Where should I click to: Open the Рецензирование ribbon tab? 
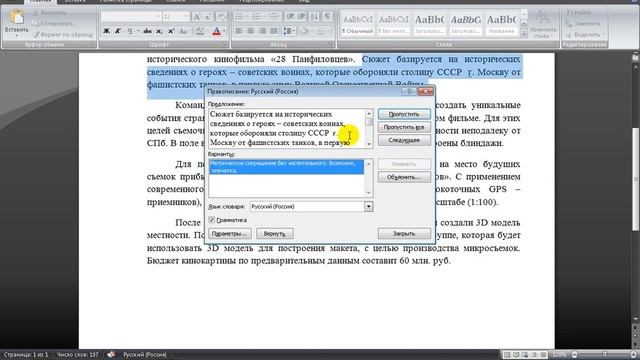[261, 1]
